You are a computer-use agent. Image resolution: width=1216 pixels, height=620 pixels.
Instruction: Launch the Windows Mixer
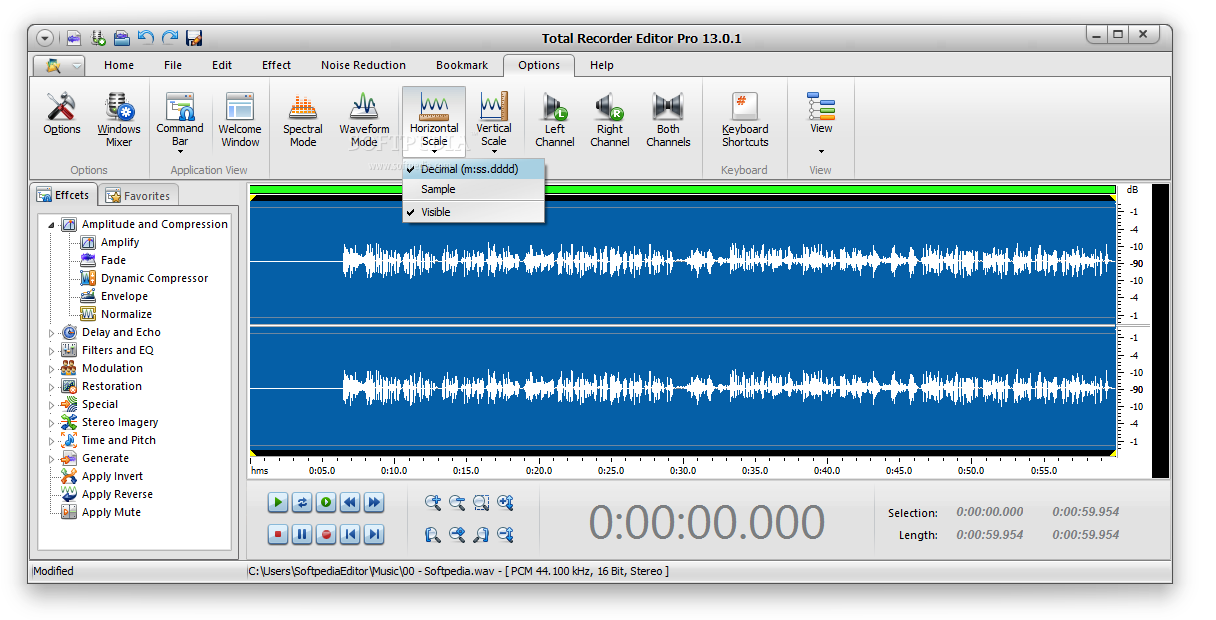(119, 119)
